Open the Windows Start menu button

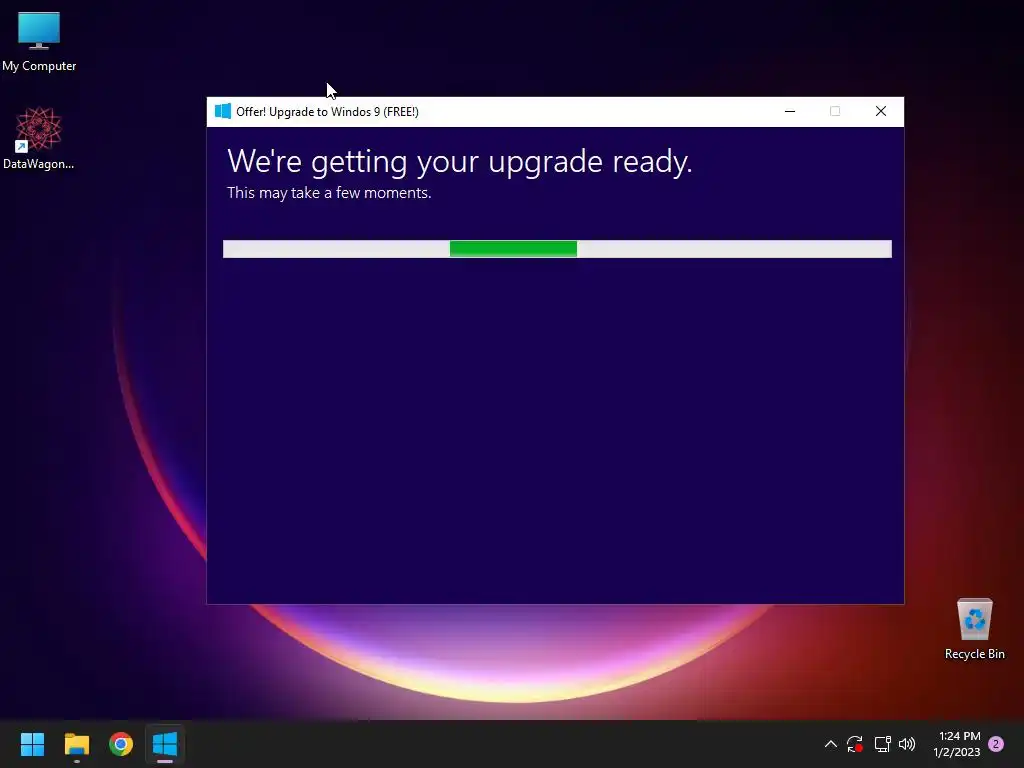[x=32, y=744]
